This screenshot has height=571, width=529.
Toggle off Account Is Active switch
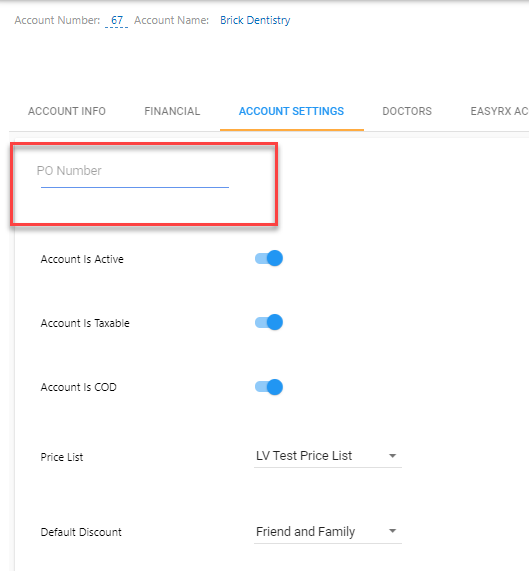[269, 259]
